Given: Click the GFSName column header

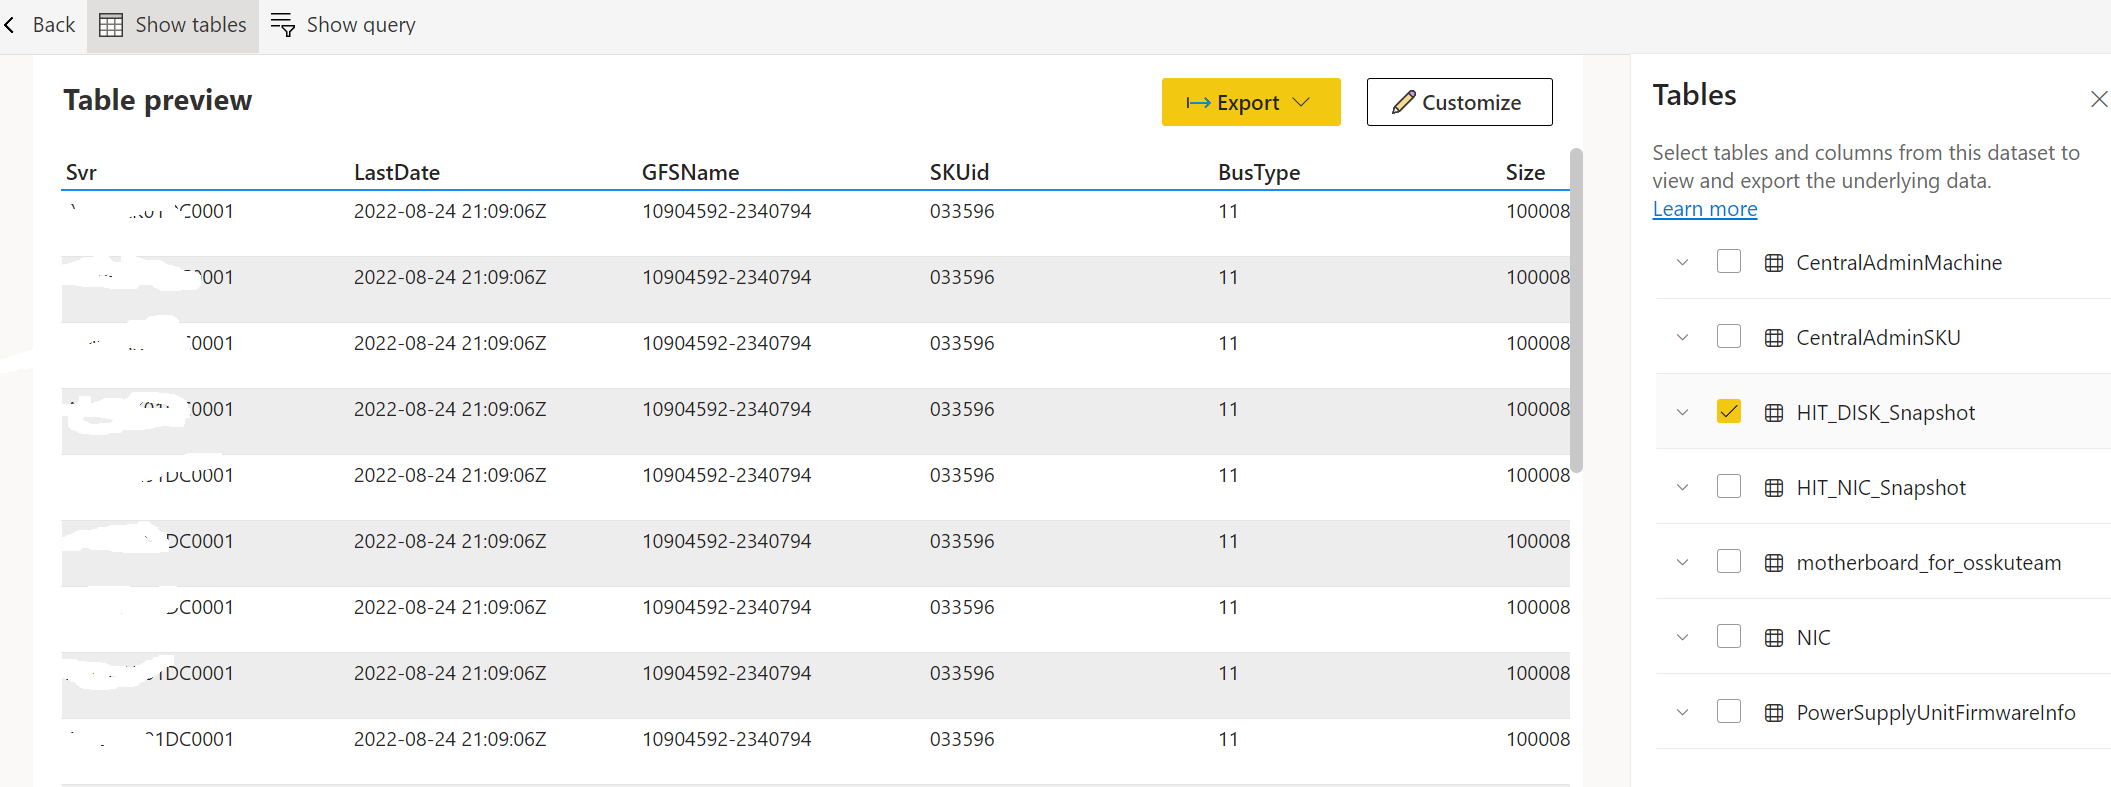Looking at the screenshot, I should pyautogui.click(x=691, y=172).
